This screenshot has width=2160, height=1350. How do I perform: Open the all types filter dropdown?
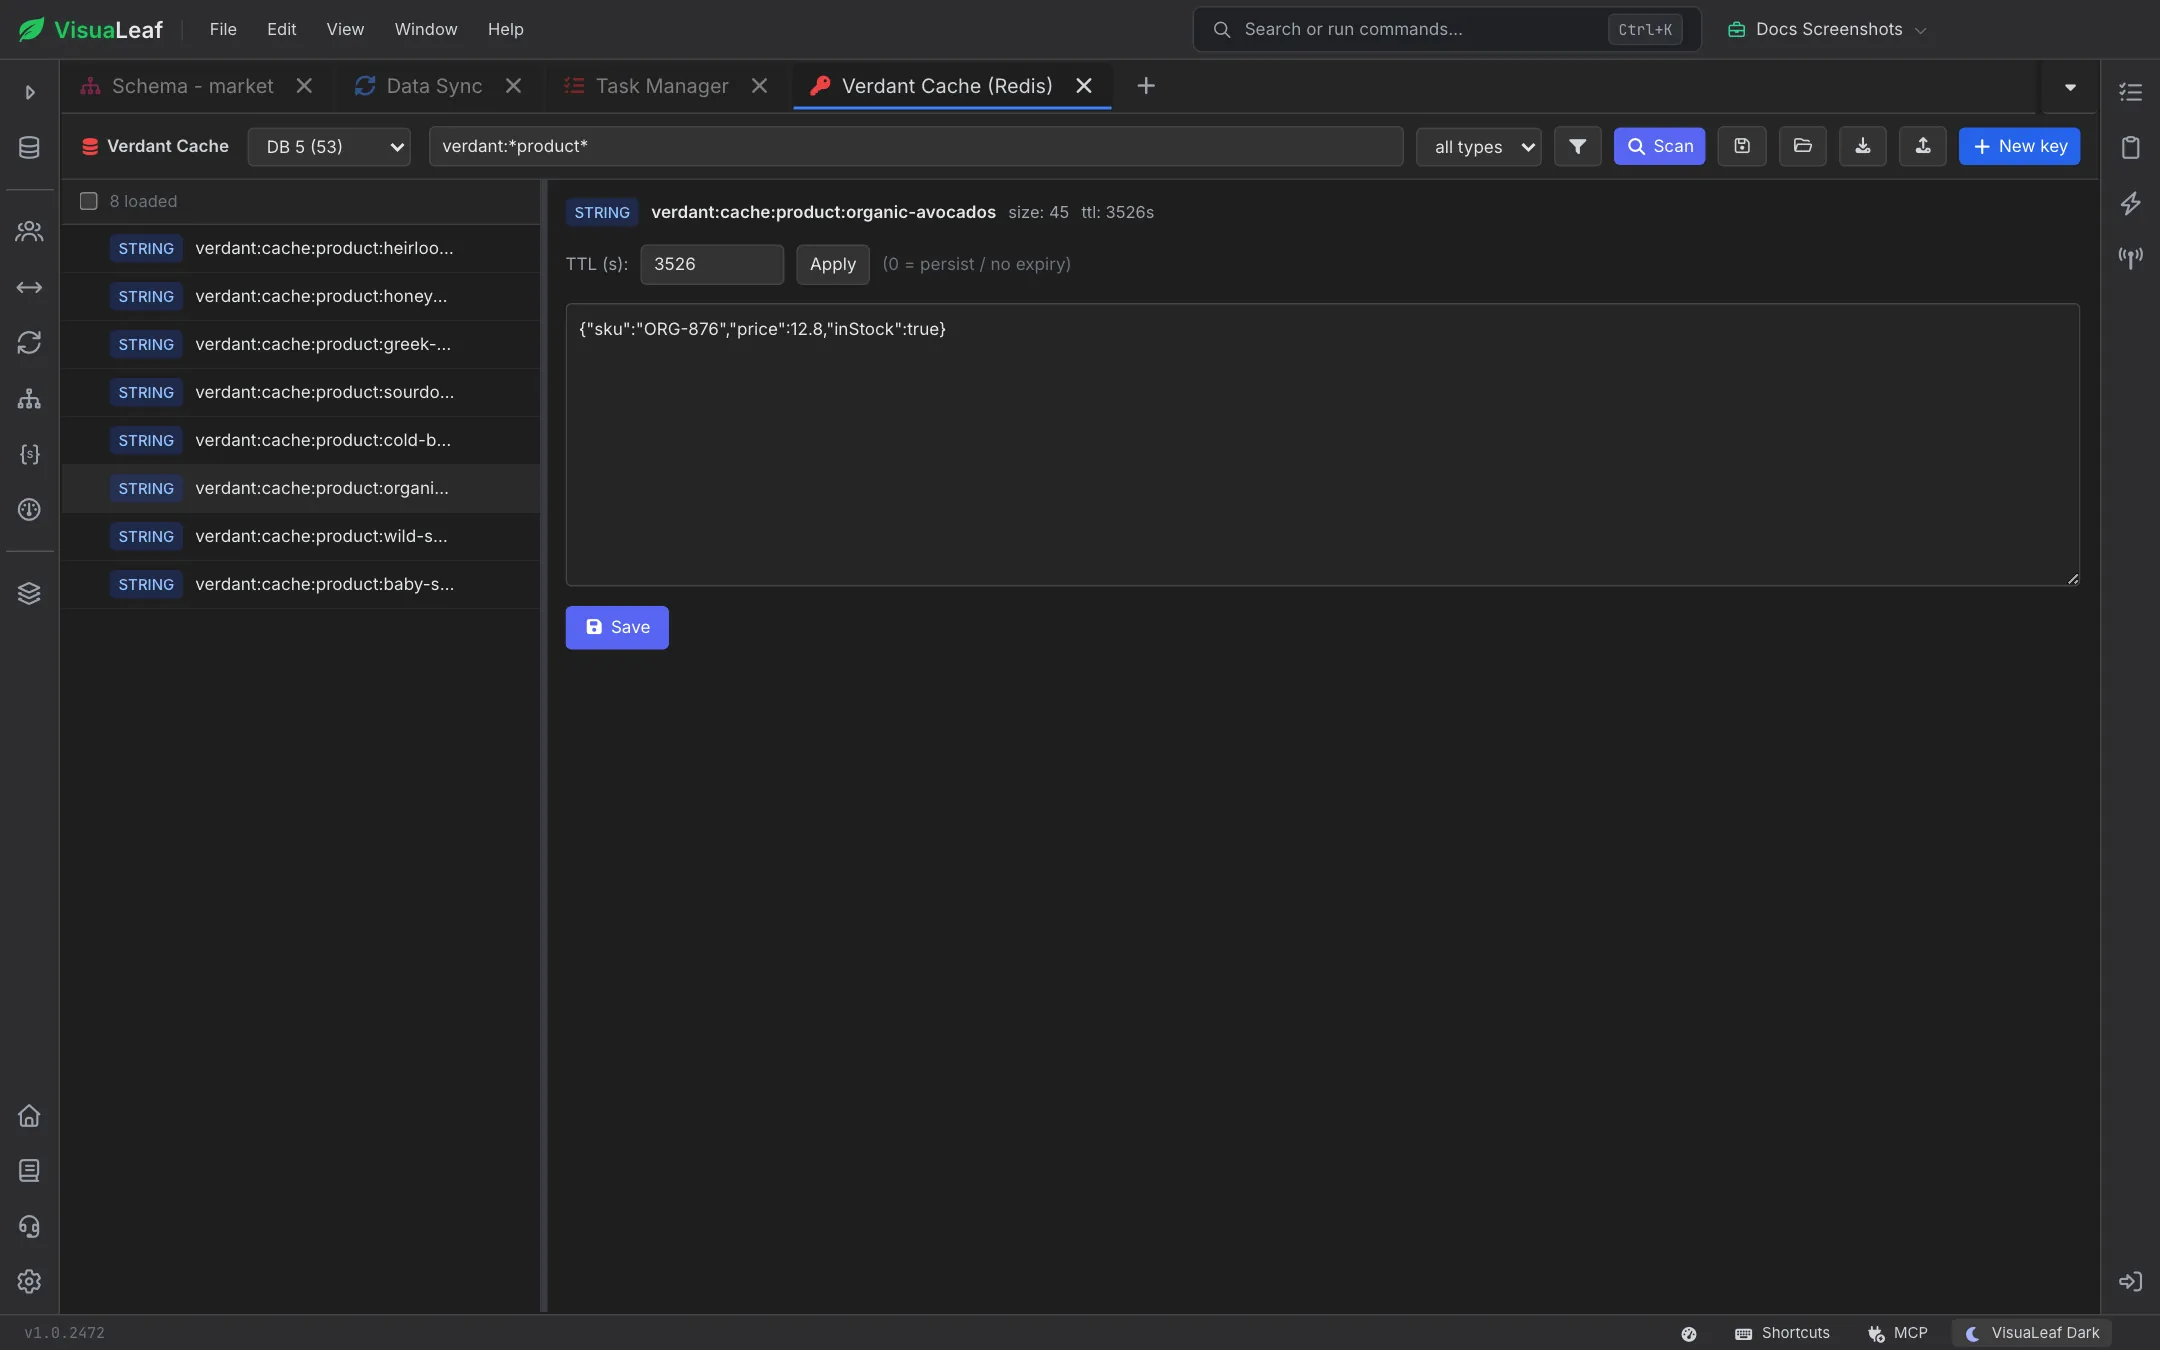(x=1478, y=146)
